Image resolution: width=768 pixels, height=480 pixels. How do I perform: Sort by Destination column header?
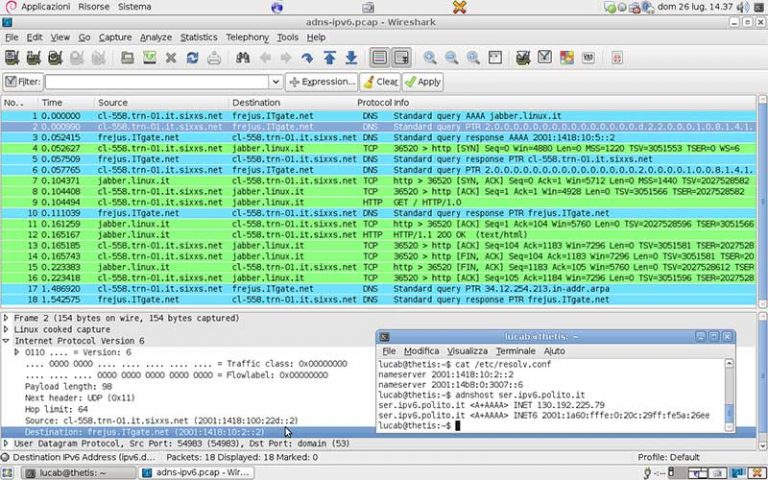[x=292, y=103]
